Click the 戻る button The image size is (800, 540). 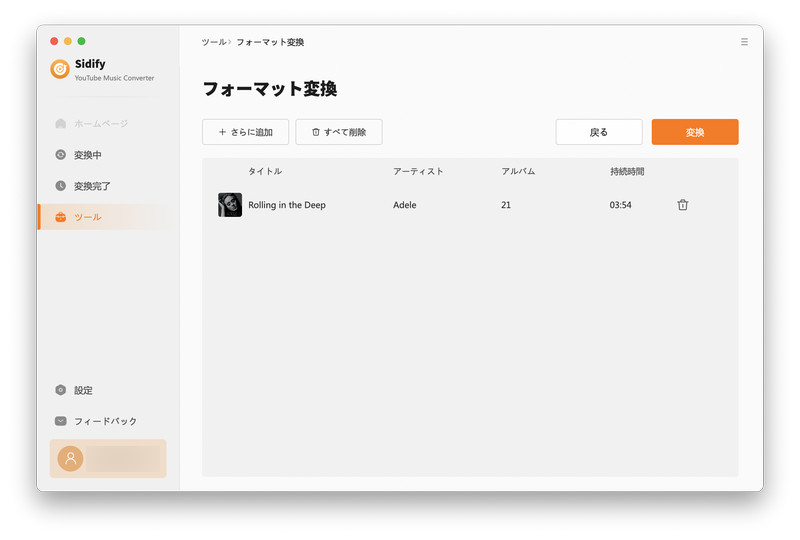point(599,132)
